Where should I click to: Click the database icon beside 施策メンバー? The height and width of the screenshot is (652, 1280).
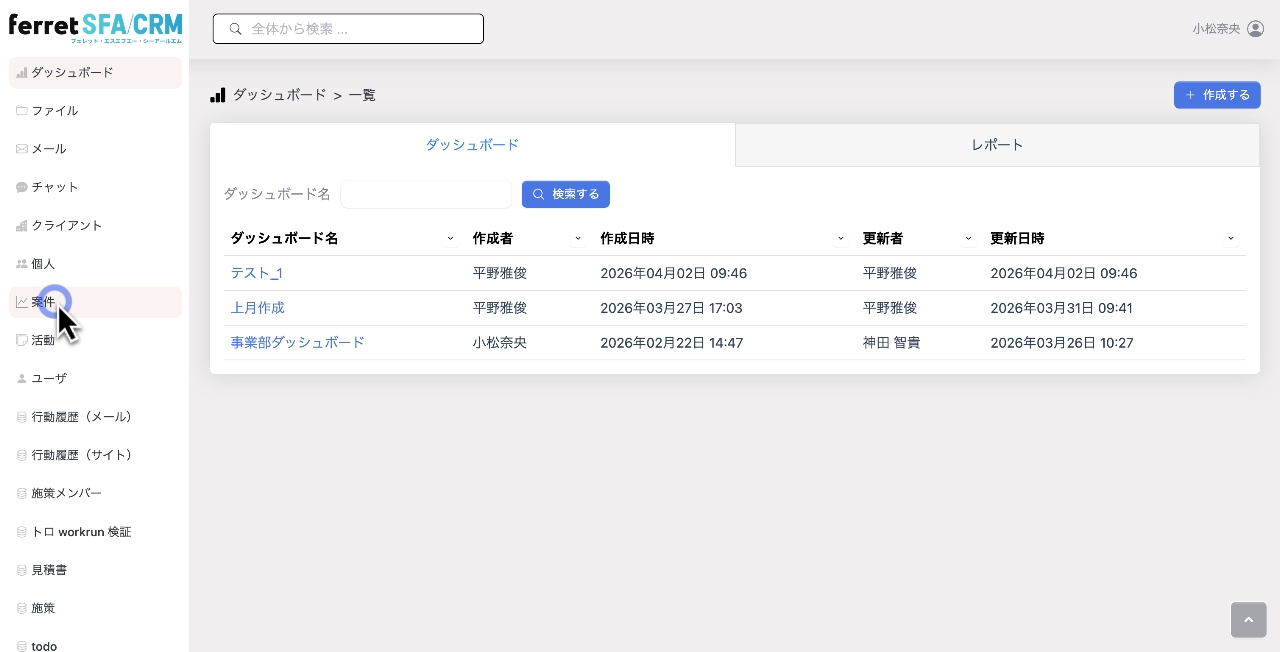(x=22, y=493)
